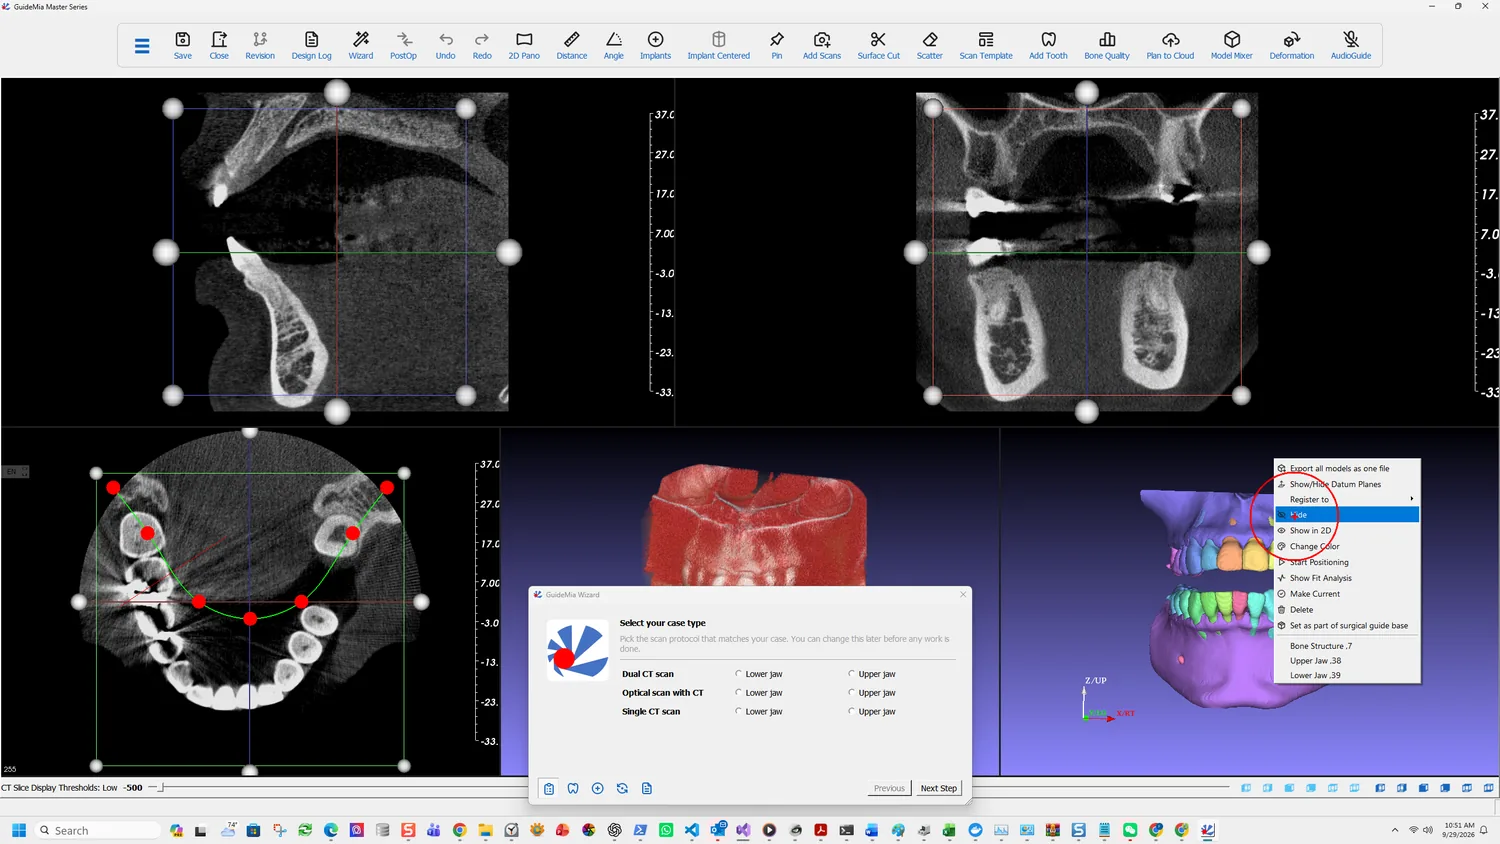
Task: Select the Pin tool
Action: tap(777, 45)
